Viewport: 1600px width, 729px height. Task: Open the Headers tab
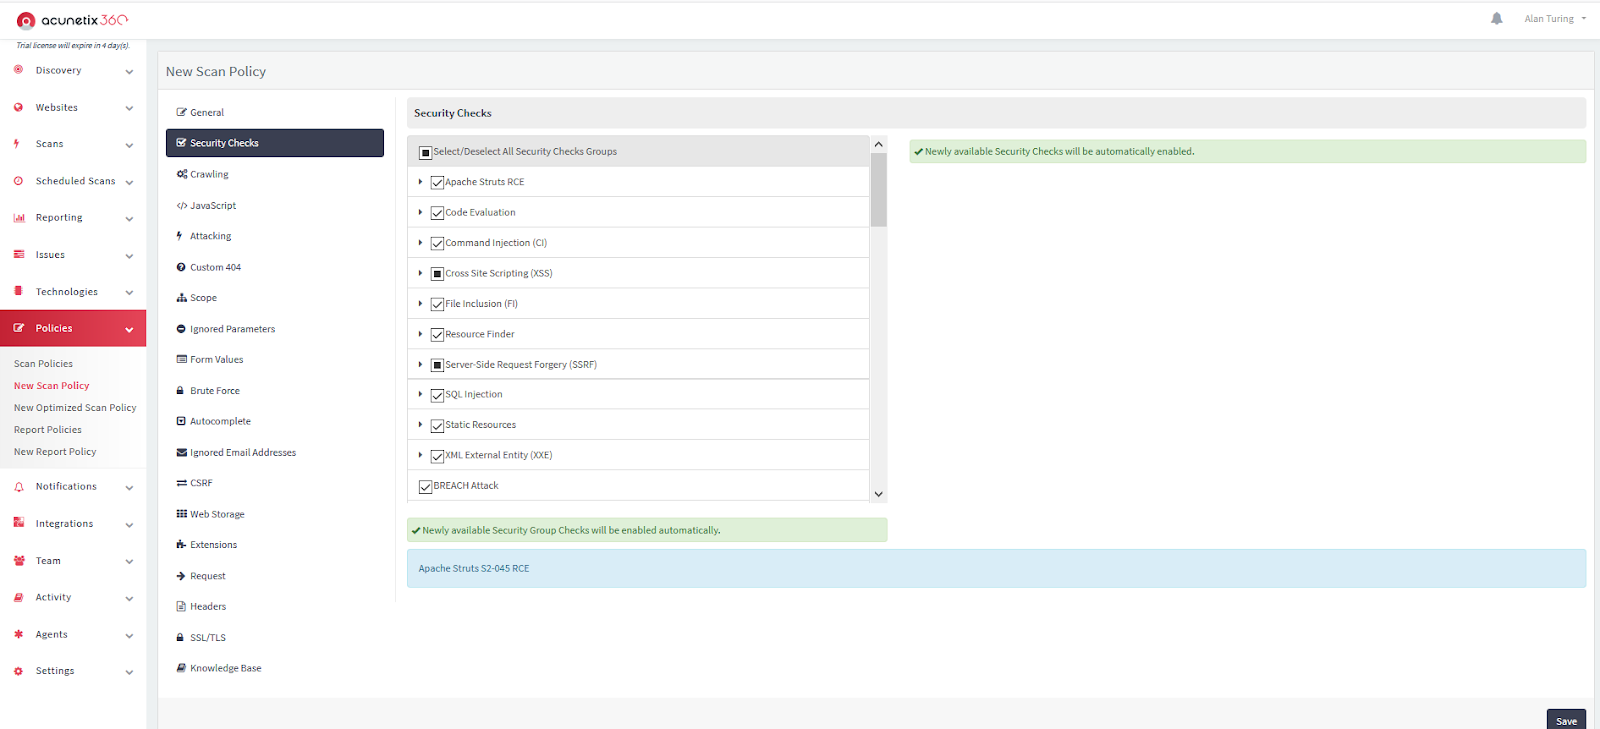(275, 607)
